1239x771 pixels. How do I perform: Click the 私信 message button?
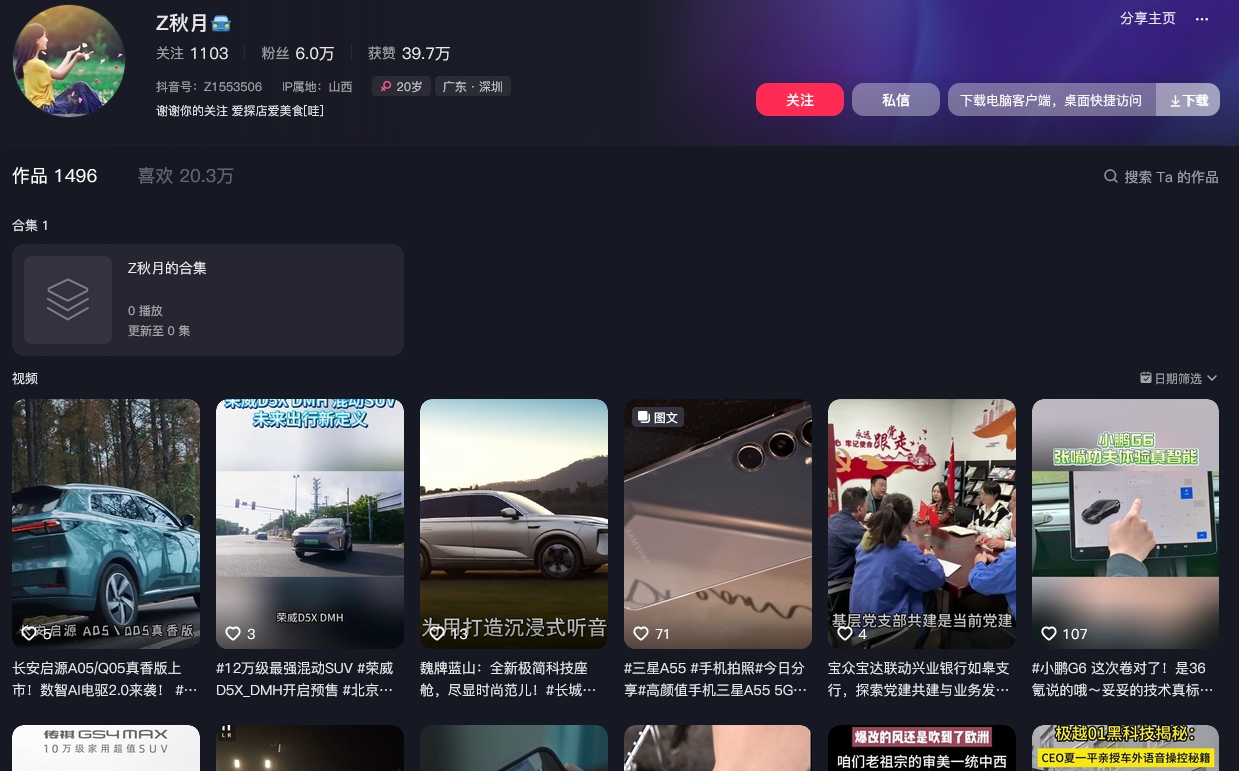[x=896, y=100]
